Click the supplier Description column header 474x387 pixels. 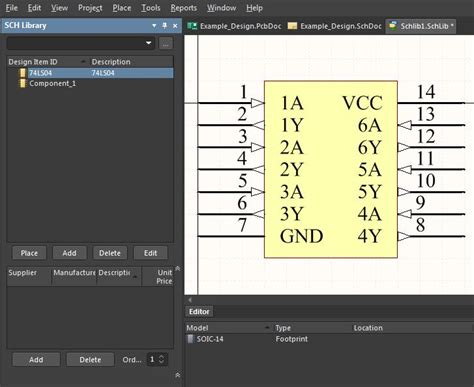coord(119,276)
